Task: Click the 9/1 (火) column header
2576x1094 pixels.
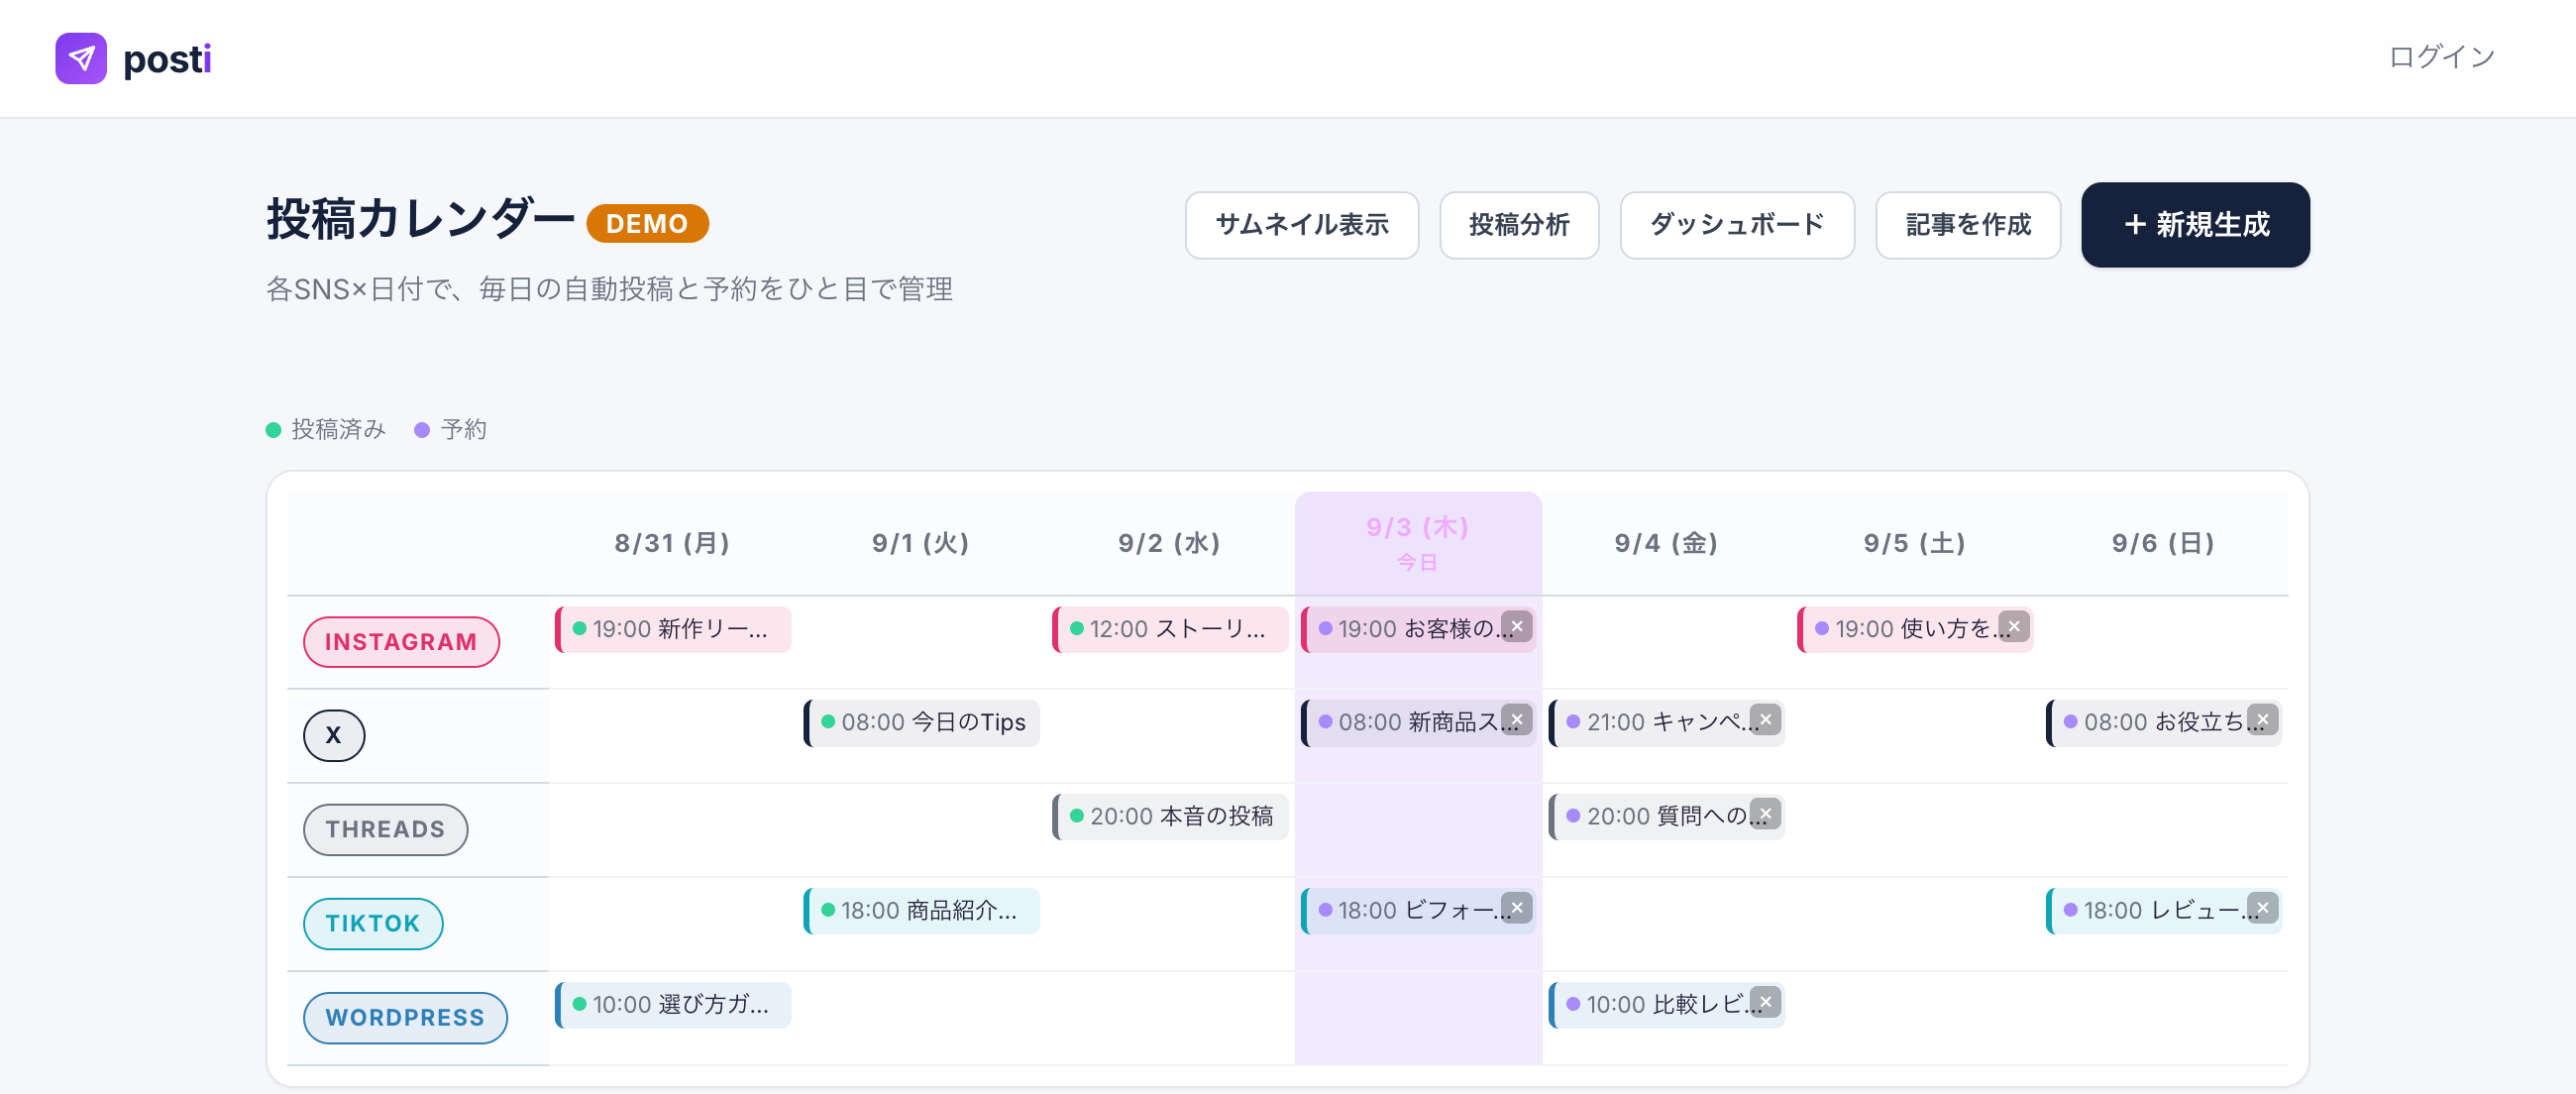Action: tap(921, 543)
